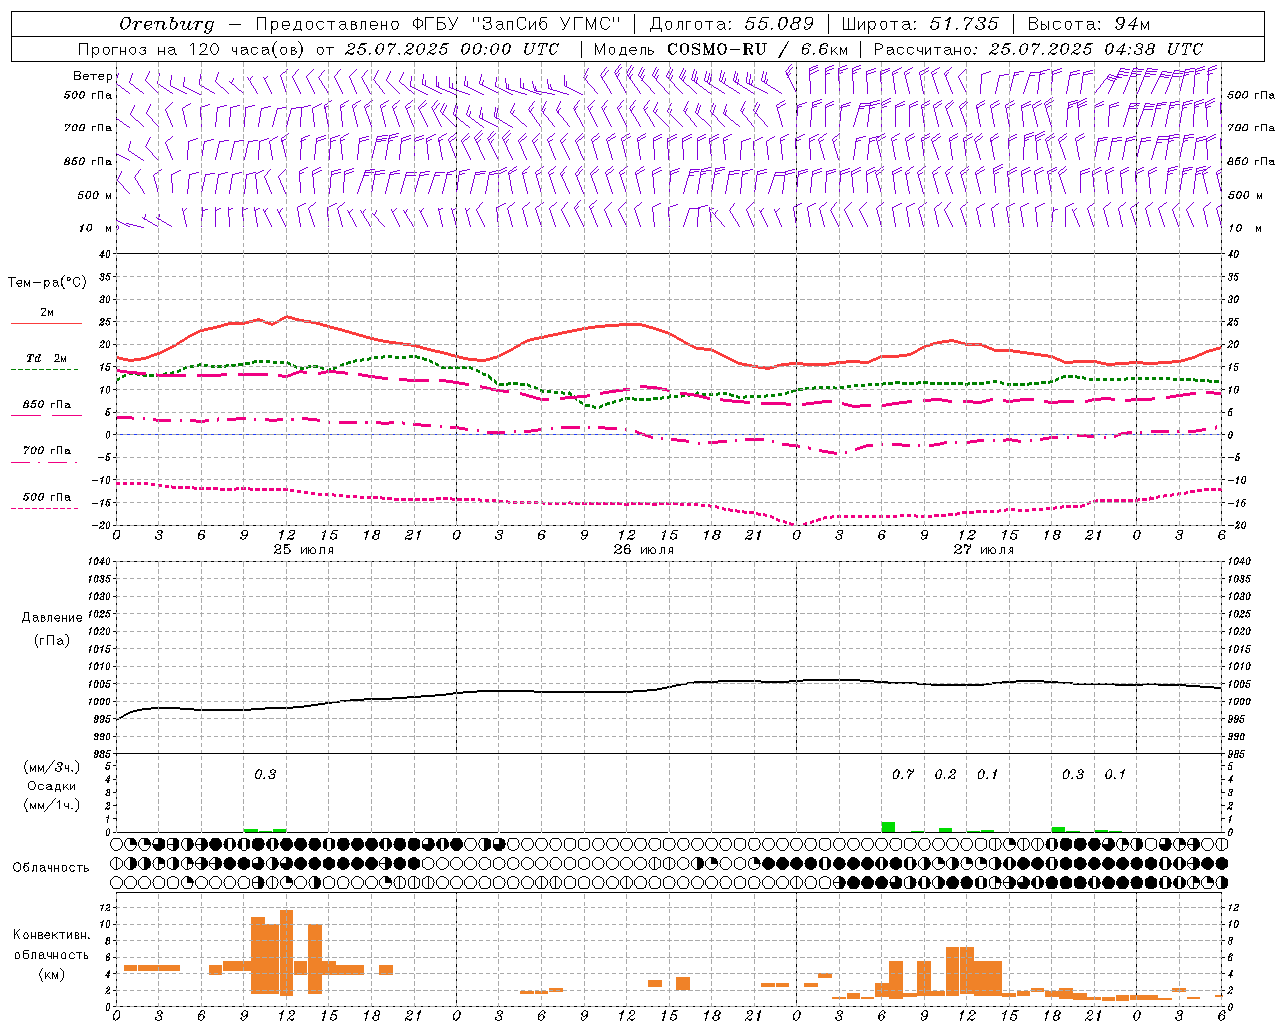Click the Осадки precipitation label

click(52, 786)
